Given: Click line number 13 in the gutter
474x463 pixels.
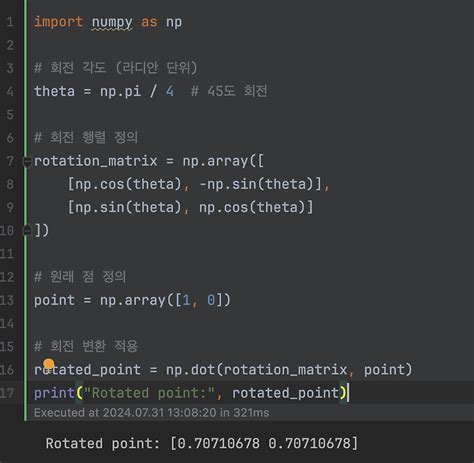Looking at the screenshot, I should pos(7,300).
